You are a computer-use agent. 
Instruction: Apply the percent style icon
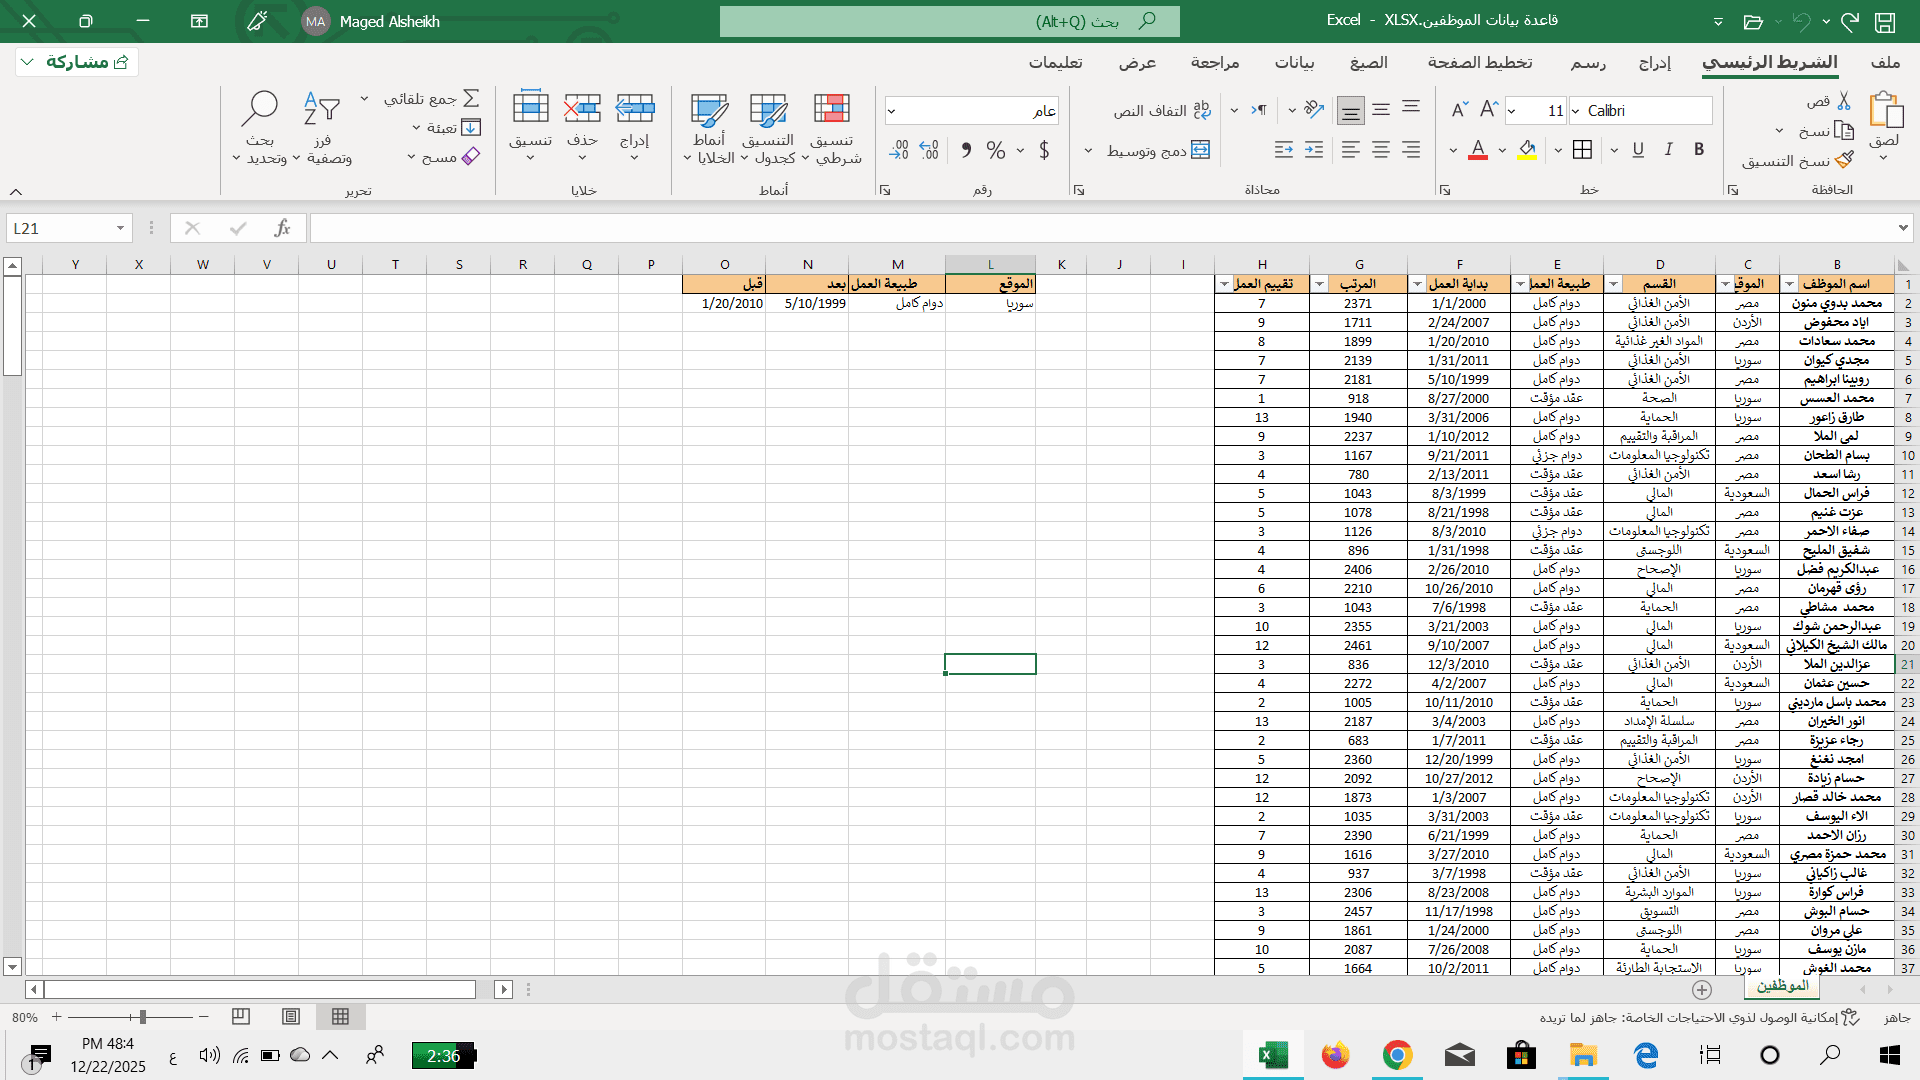tap(995, 150)
